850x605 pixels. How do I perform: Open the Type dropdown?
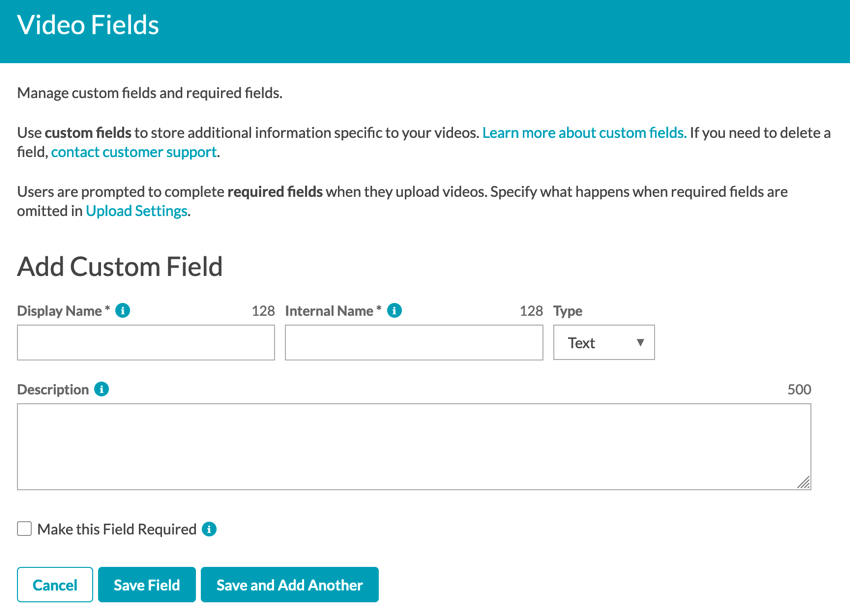604,342
